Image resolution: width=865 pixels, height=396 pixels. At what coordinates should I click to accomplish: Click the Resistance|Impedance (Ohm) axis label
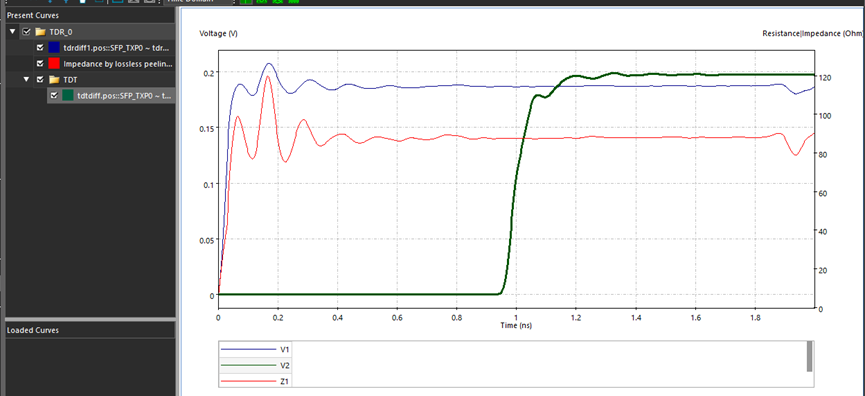(x=814, y=34)
